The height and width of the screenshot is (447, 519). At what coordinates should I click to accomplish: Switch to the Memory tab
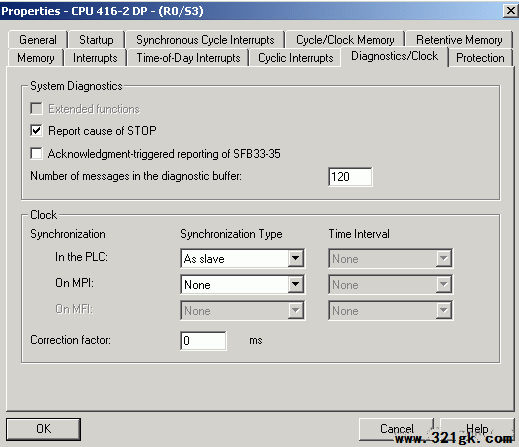(36, 58)
